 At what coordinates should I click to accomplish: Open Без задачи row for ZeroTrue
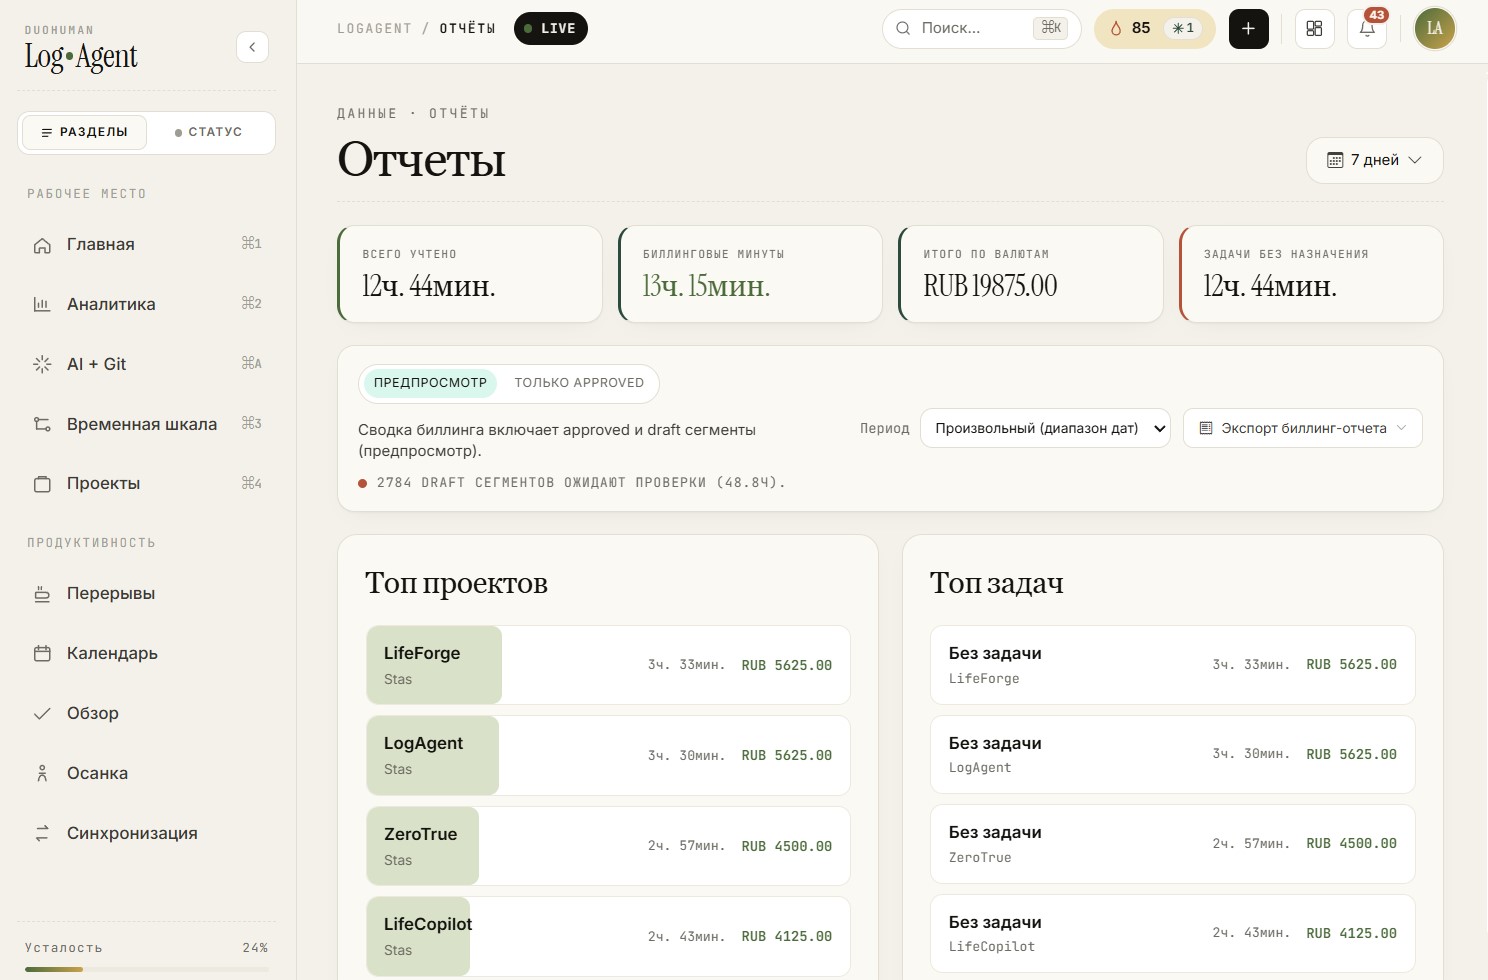pos(1172,844)
